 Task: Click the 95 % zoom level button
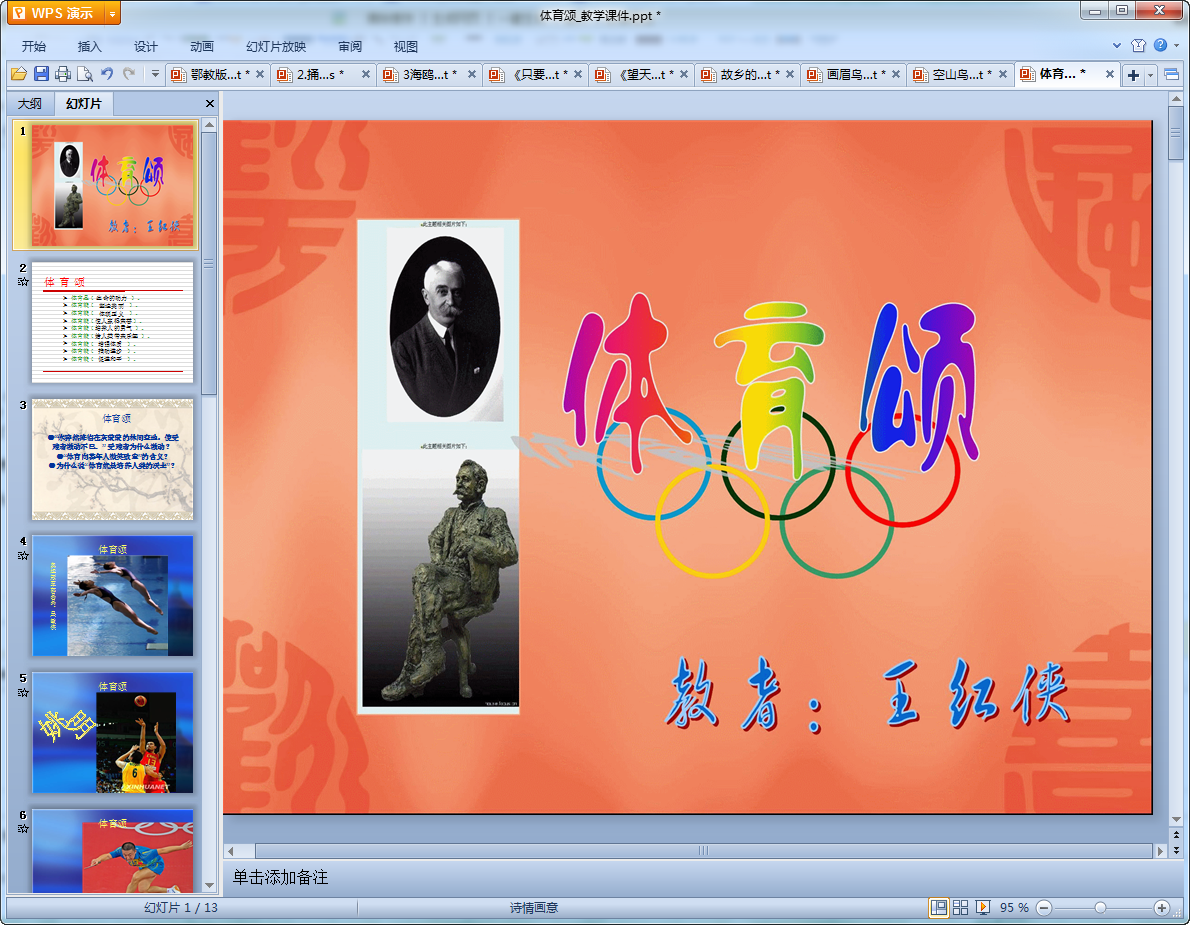click(x=1014, y=908)
